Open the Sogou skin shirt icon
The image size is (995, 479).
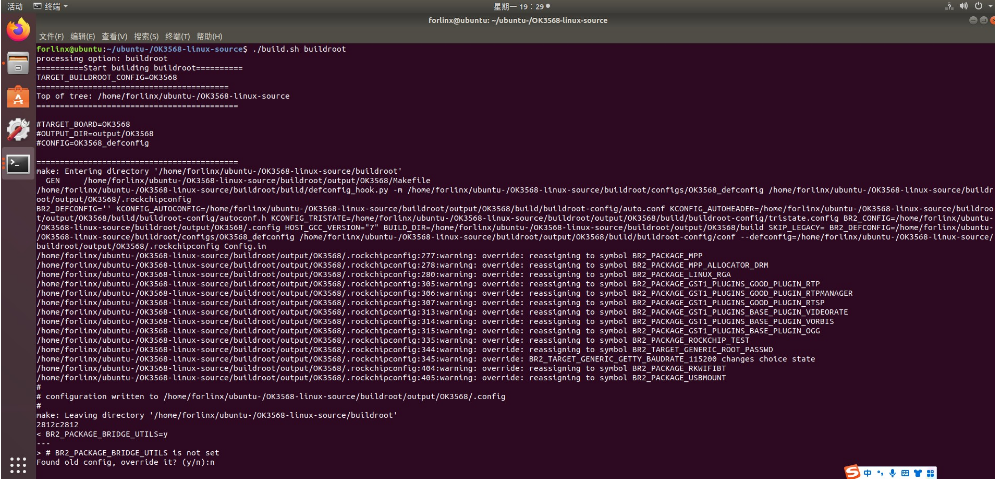point(918,473)
